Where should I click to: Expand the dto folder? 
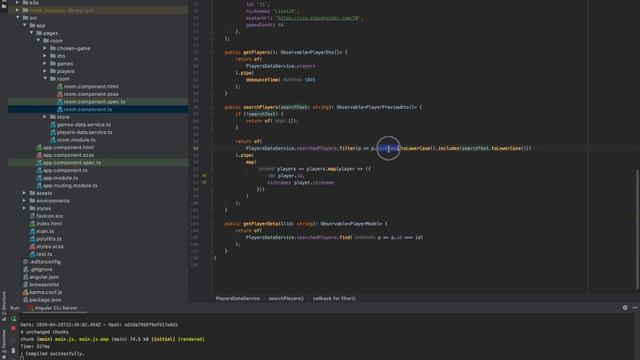45,56
